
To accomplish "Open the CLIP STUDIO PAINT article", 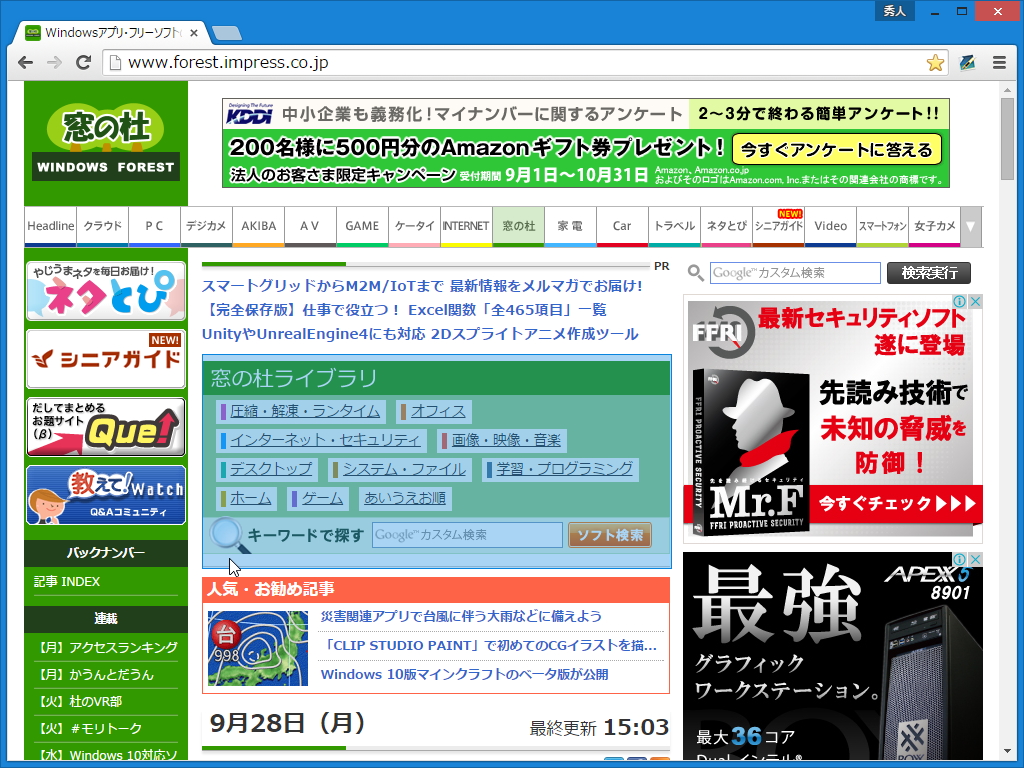I will click(x=489, y=645).
